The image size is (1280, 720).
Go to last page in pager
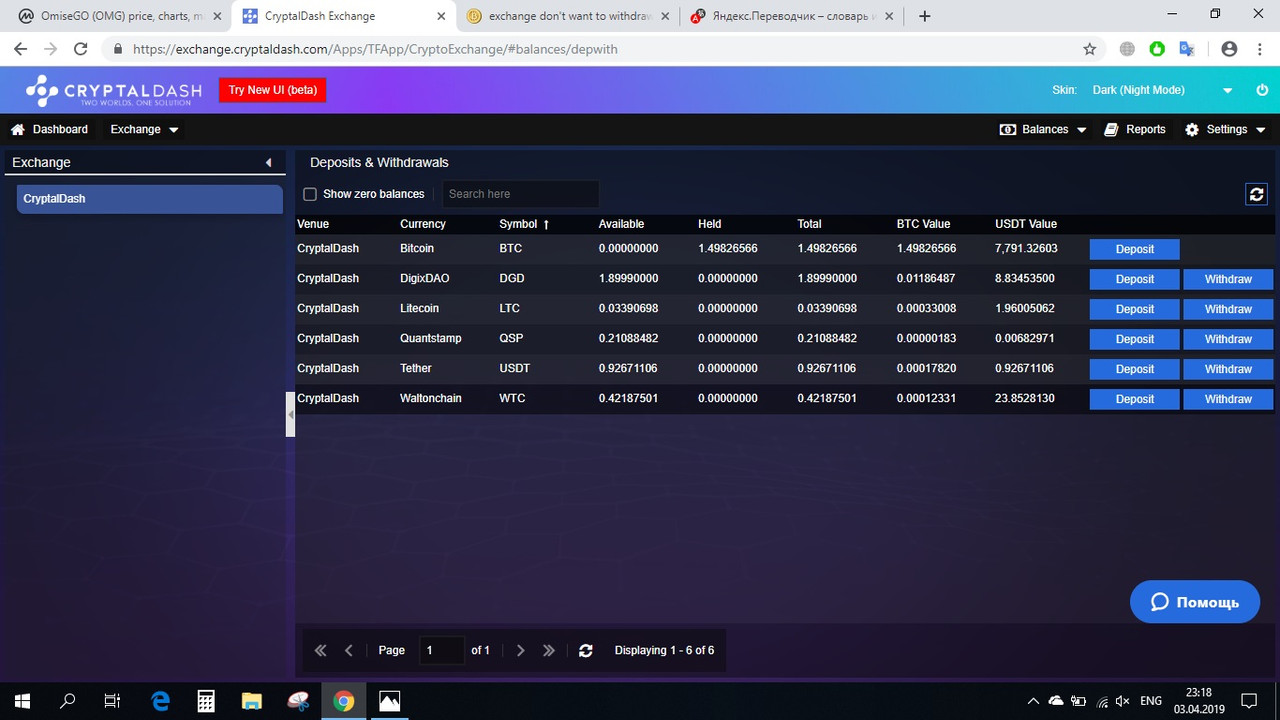[549, 650]
